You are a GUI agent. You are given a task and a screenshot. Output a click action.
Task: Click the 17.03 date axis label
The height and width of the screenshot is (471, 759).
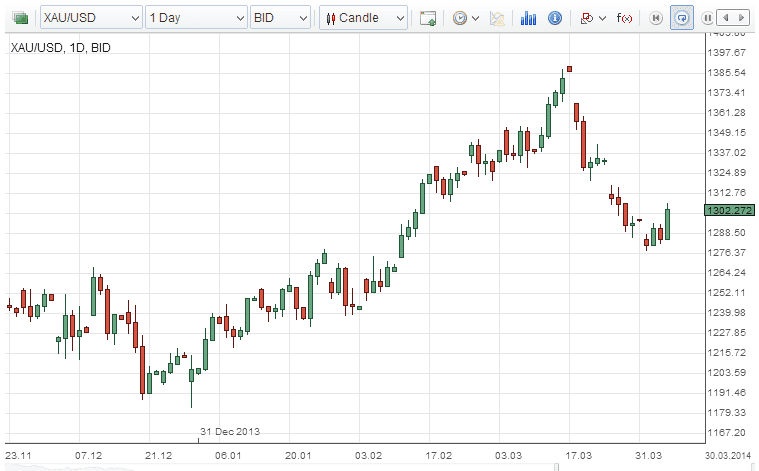[x=578, y=456]
